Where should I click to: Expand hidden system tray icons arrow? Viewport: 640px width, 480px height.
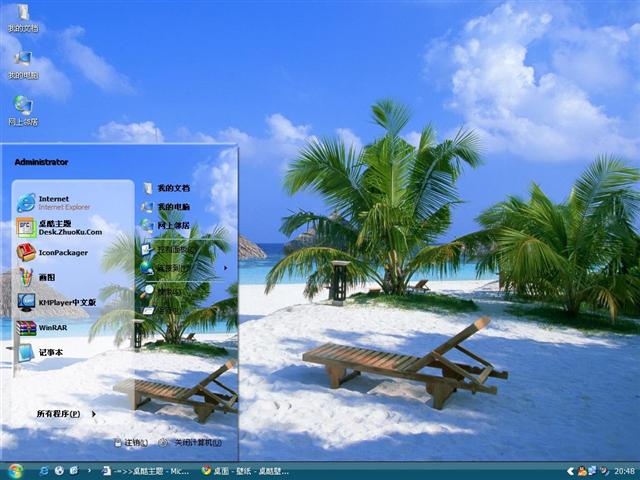click(x=570, y=472)
